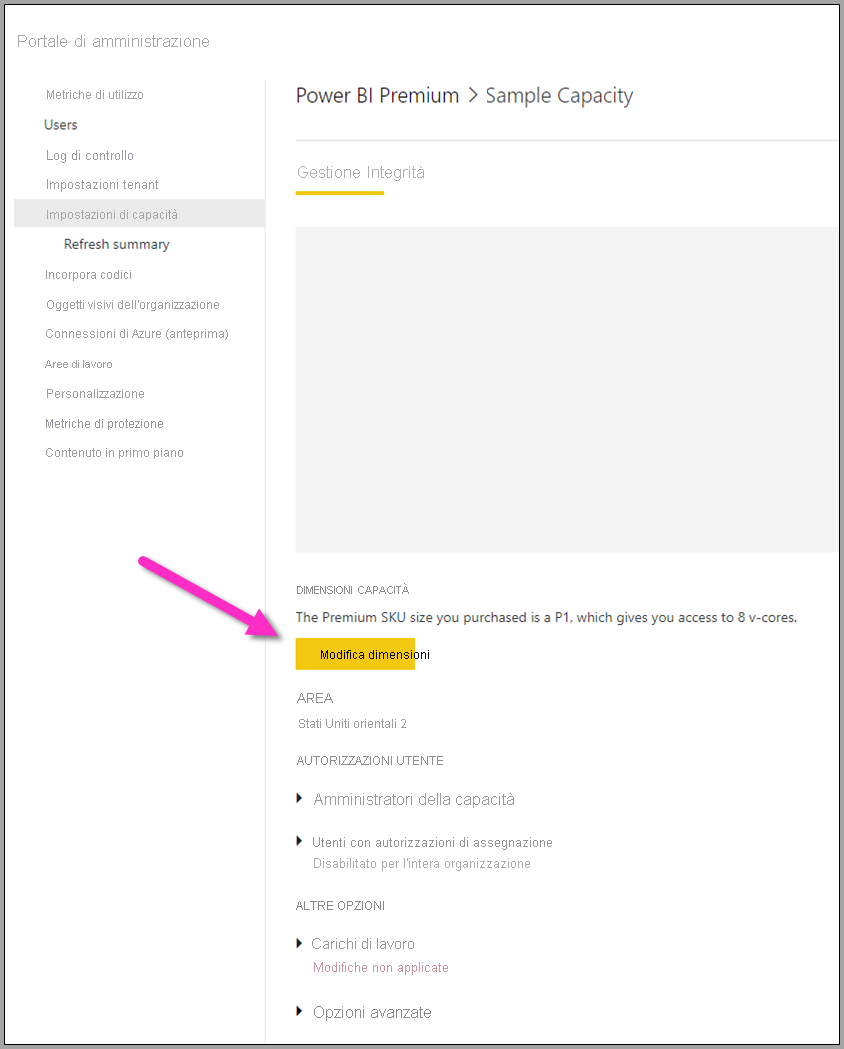Click Power BI Premium breadcrumb link
This screenshot has height=1049, width=844.
click(377, 96)
